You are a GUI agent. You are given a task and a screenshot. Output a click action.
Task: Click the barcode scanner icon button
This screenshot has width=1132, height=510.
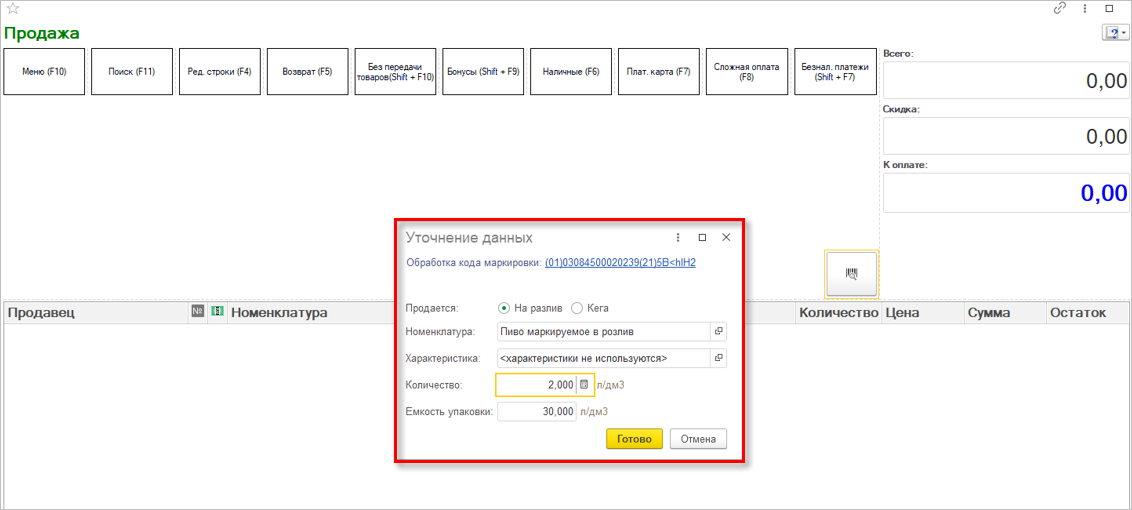point(851,273)
